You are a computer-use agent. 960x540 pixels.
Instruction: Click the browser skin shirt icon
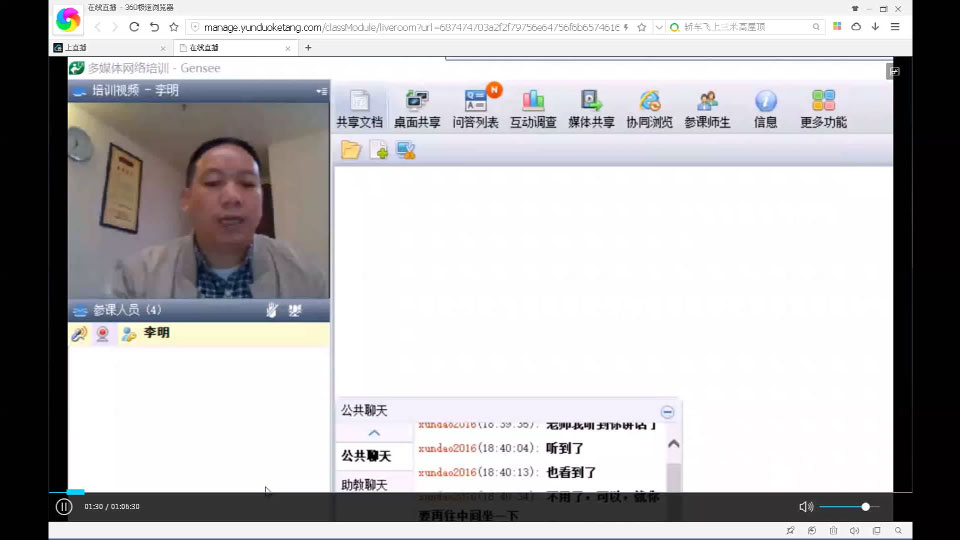[x=855, y=9]
